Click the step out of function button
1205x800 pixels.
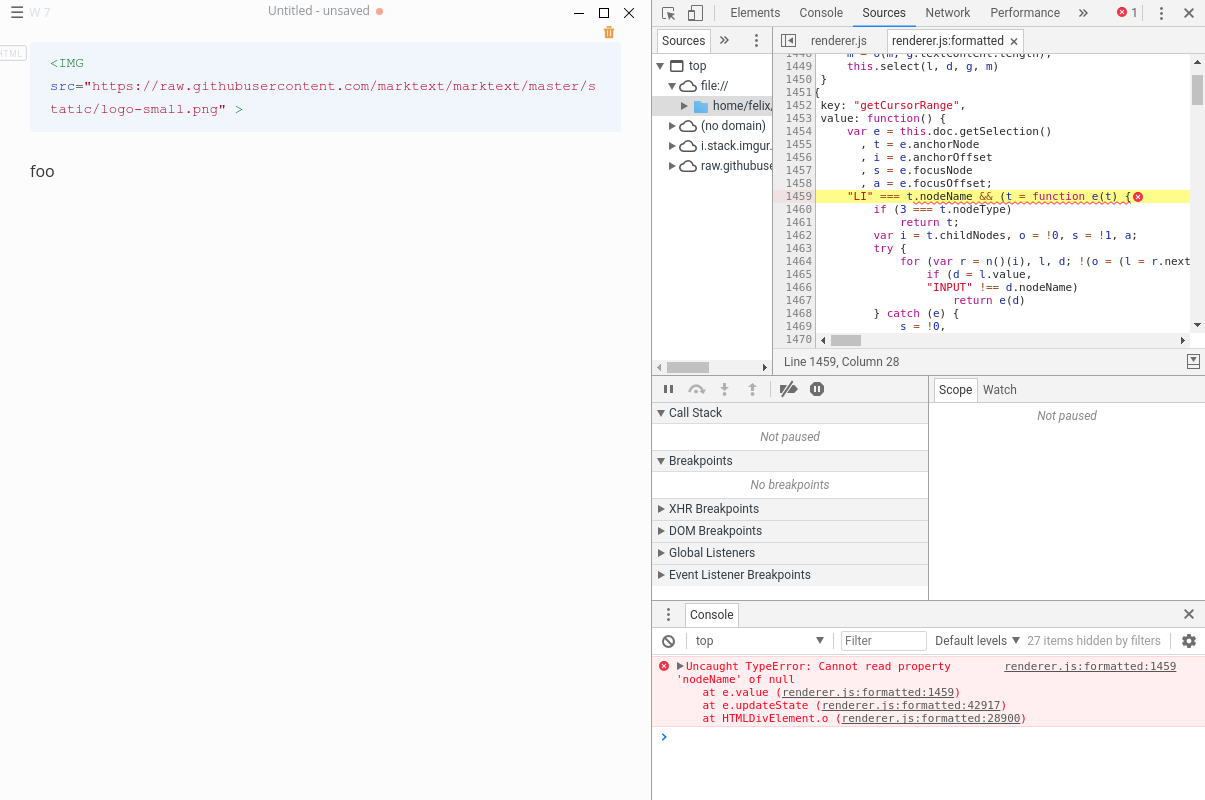coord(753,390)
